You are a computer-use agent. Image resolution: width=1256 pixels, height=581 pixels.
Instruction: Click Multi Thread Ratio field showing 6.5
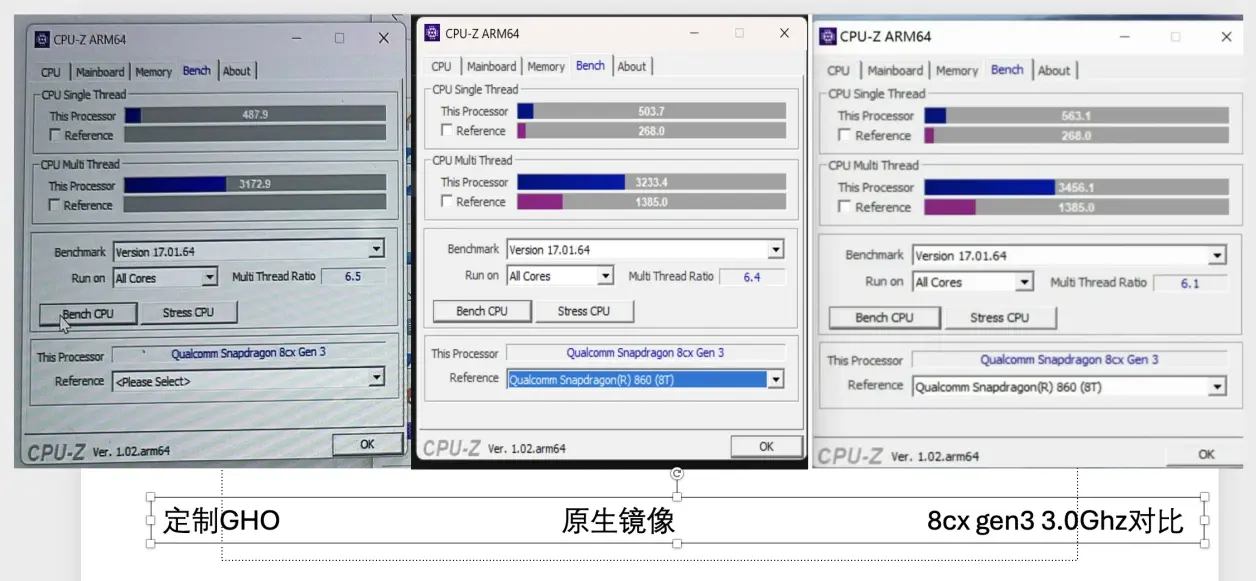[x=353, y=276]
